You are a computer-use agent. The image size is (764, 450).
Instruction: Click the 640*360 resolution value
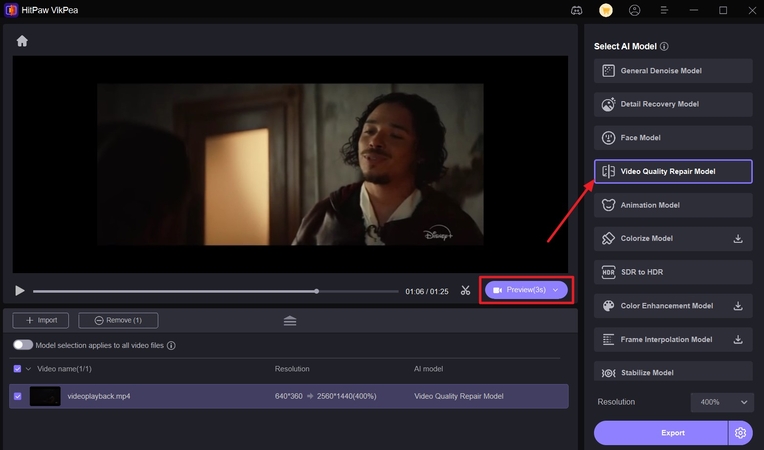pos(288,396)
